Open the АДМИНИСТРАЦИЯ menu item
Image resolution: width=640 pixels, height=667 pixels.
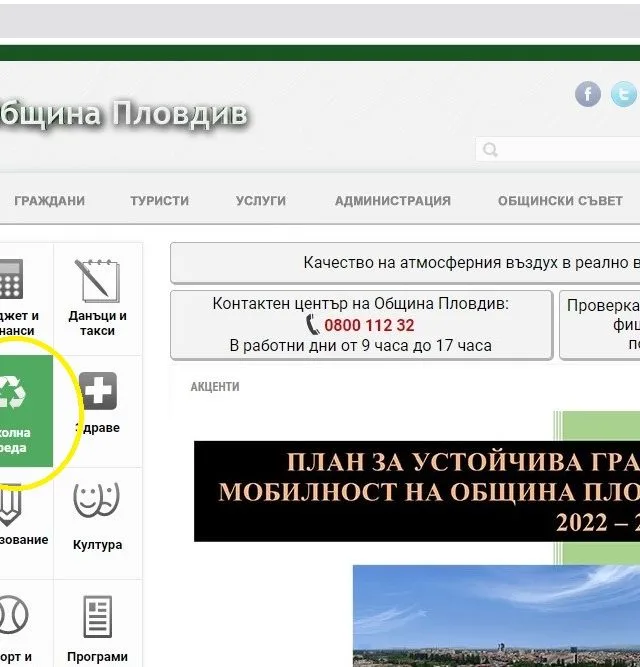393,201
